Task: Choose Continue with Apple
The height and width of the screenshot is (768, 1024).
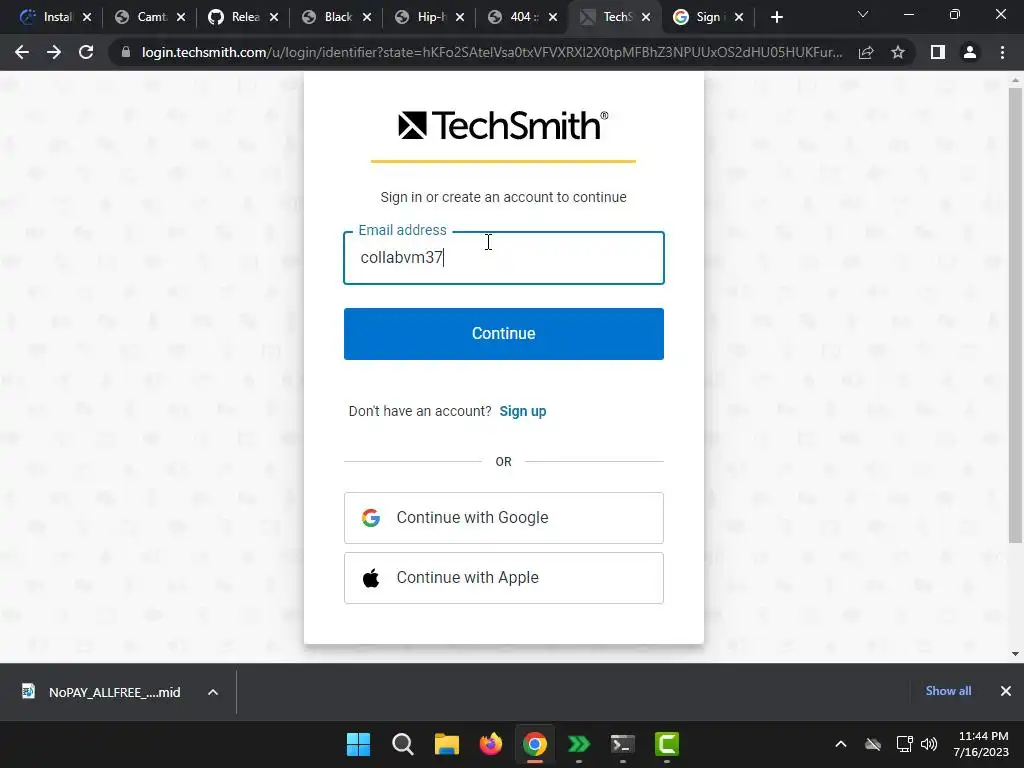Action: point(504,578)
